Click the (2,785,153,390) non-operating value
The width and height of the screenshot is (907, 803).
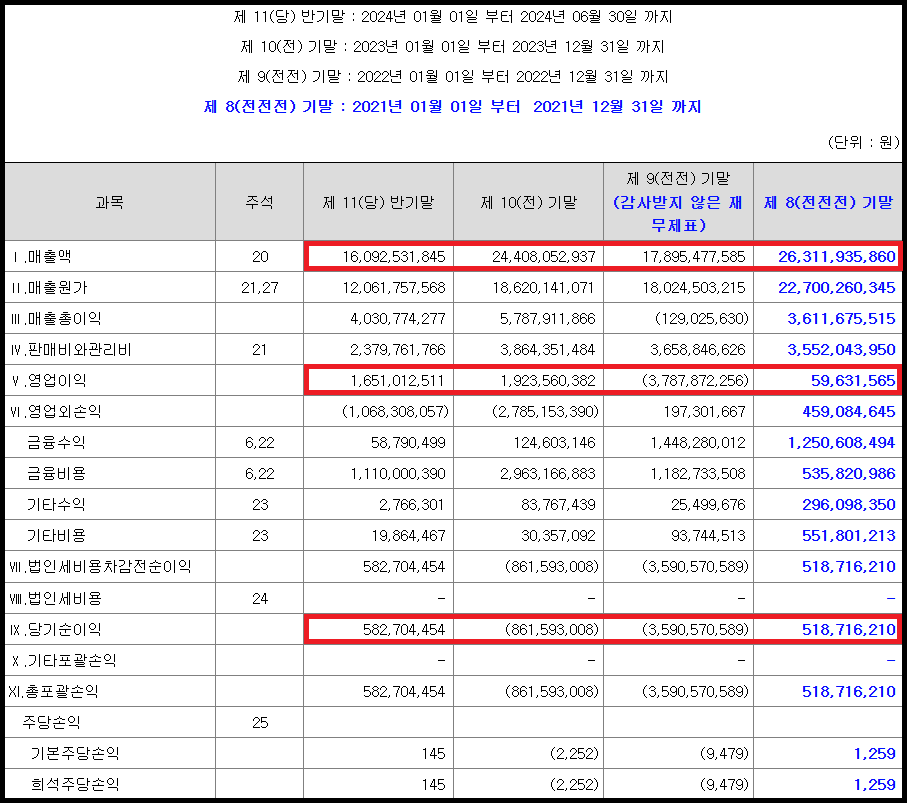click(545, 411)
